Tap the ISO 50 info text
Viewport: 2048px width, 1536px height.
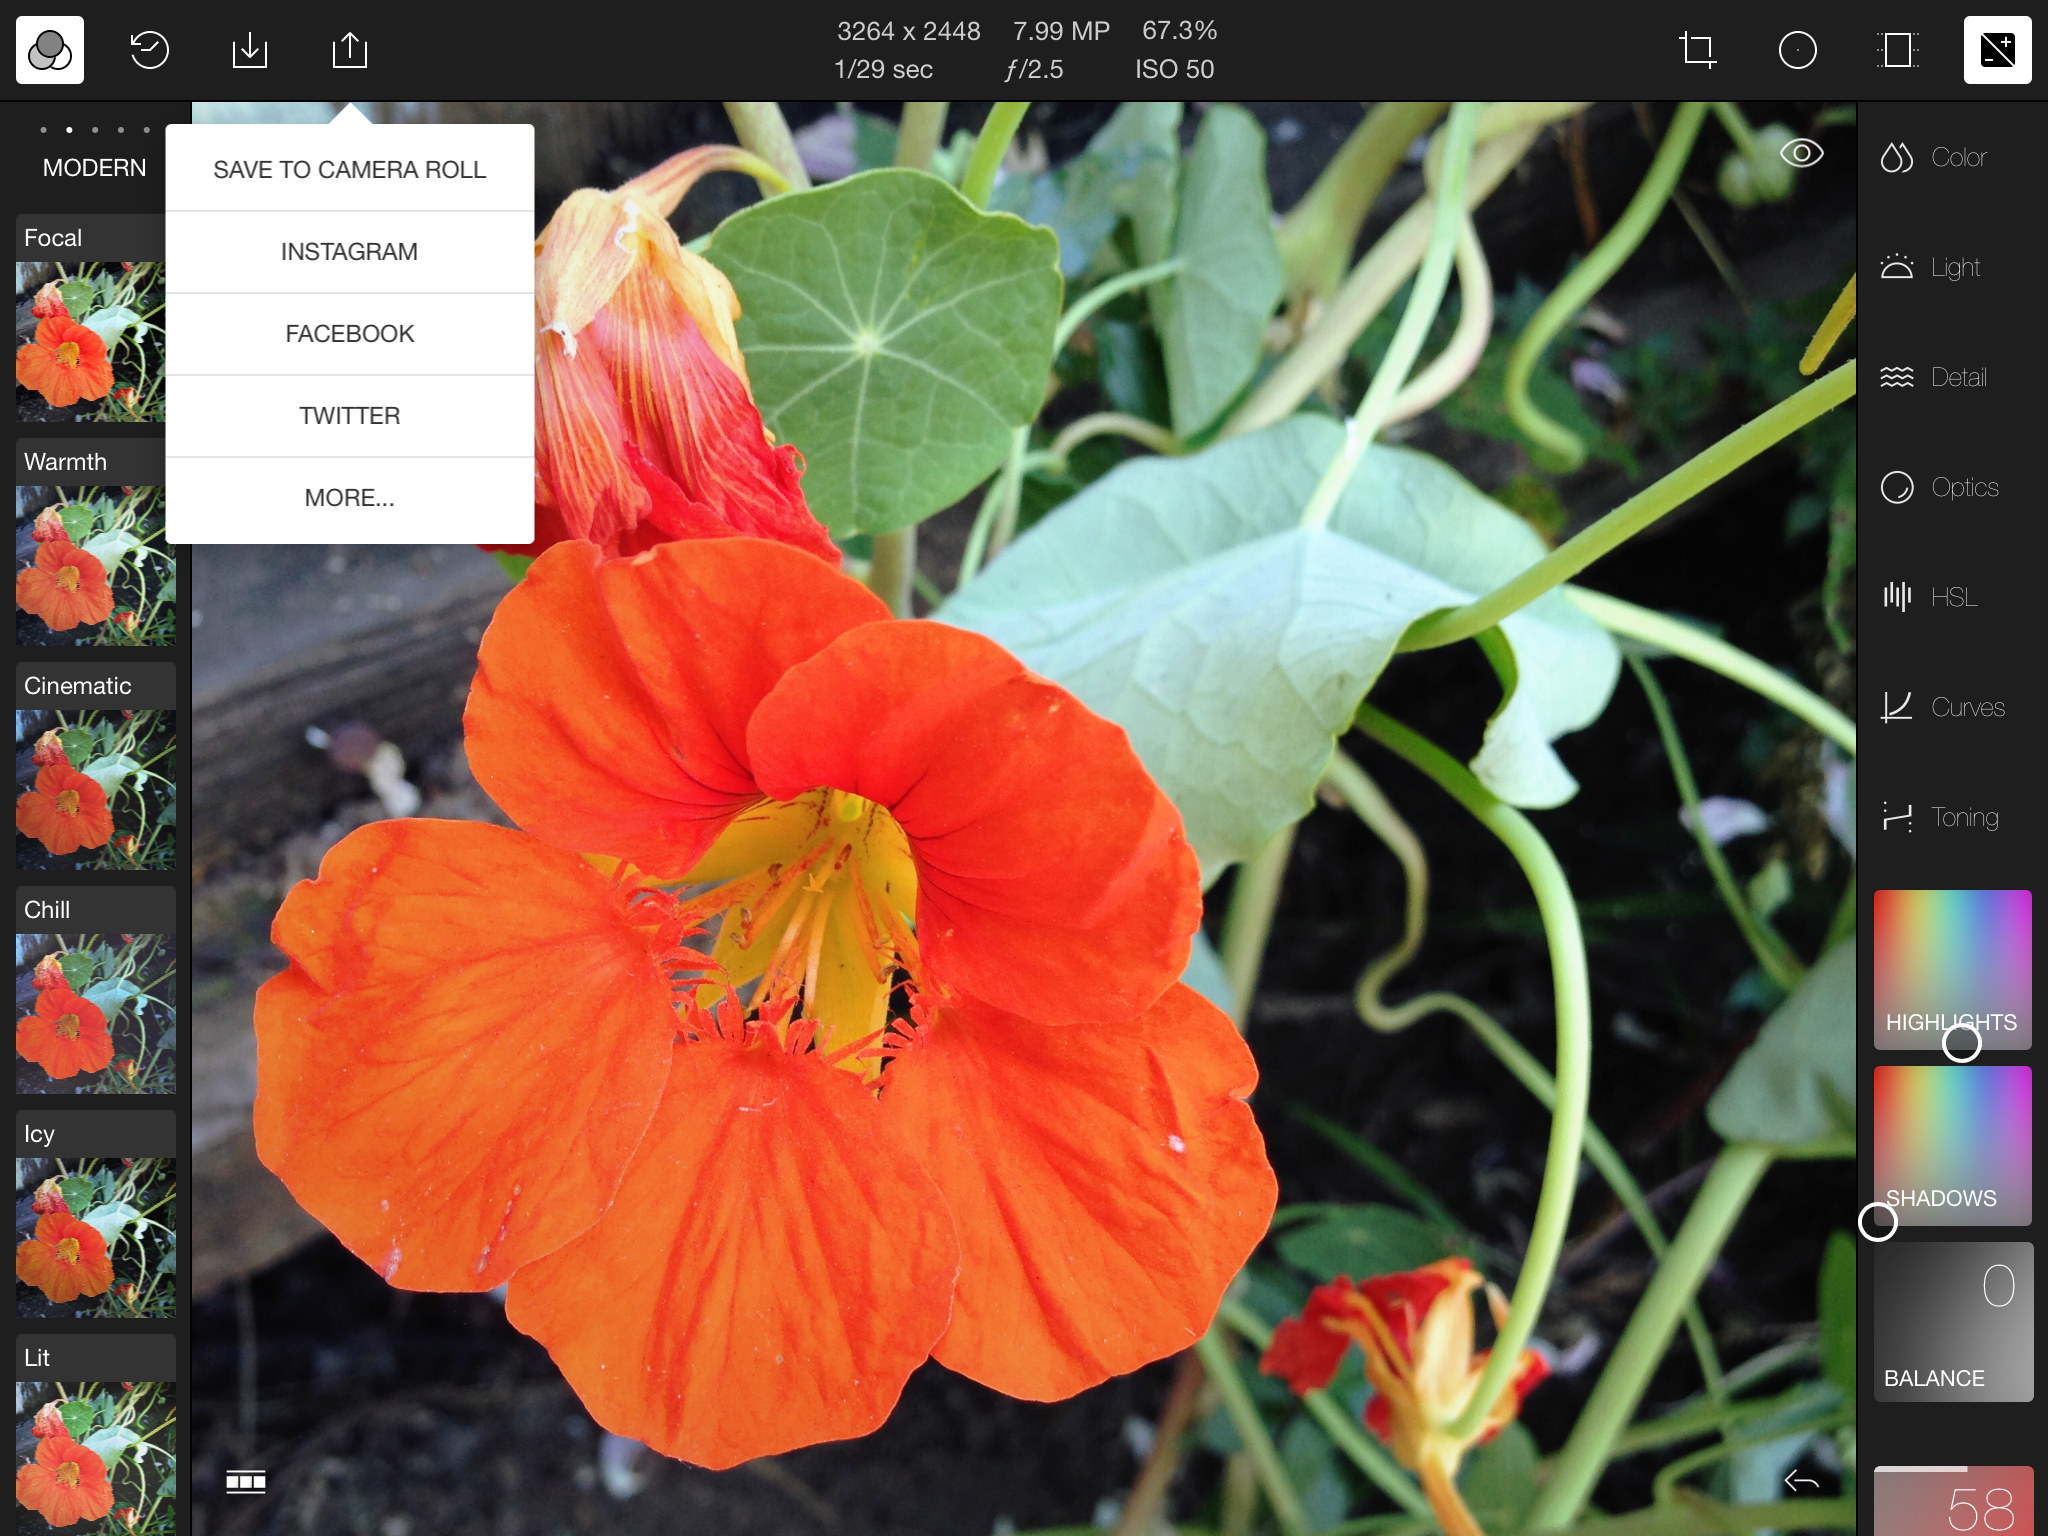[x=1174, y=69]
